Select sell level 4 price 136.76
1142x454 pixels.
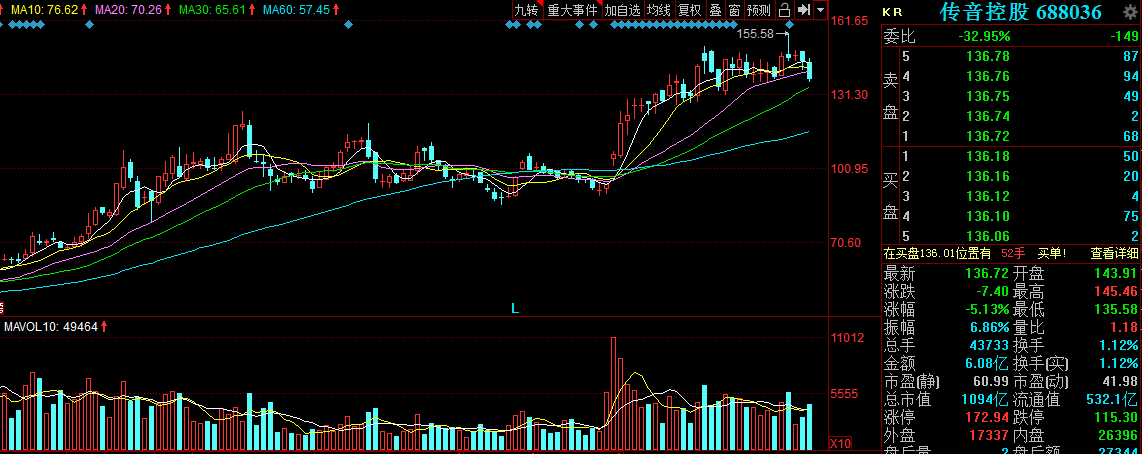point(986,76)
